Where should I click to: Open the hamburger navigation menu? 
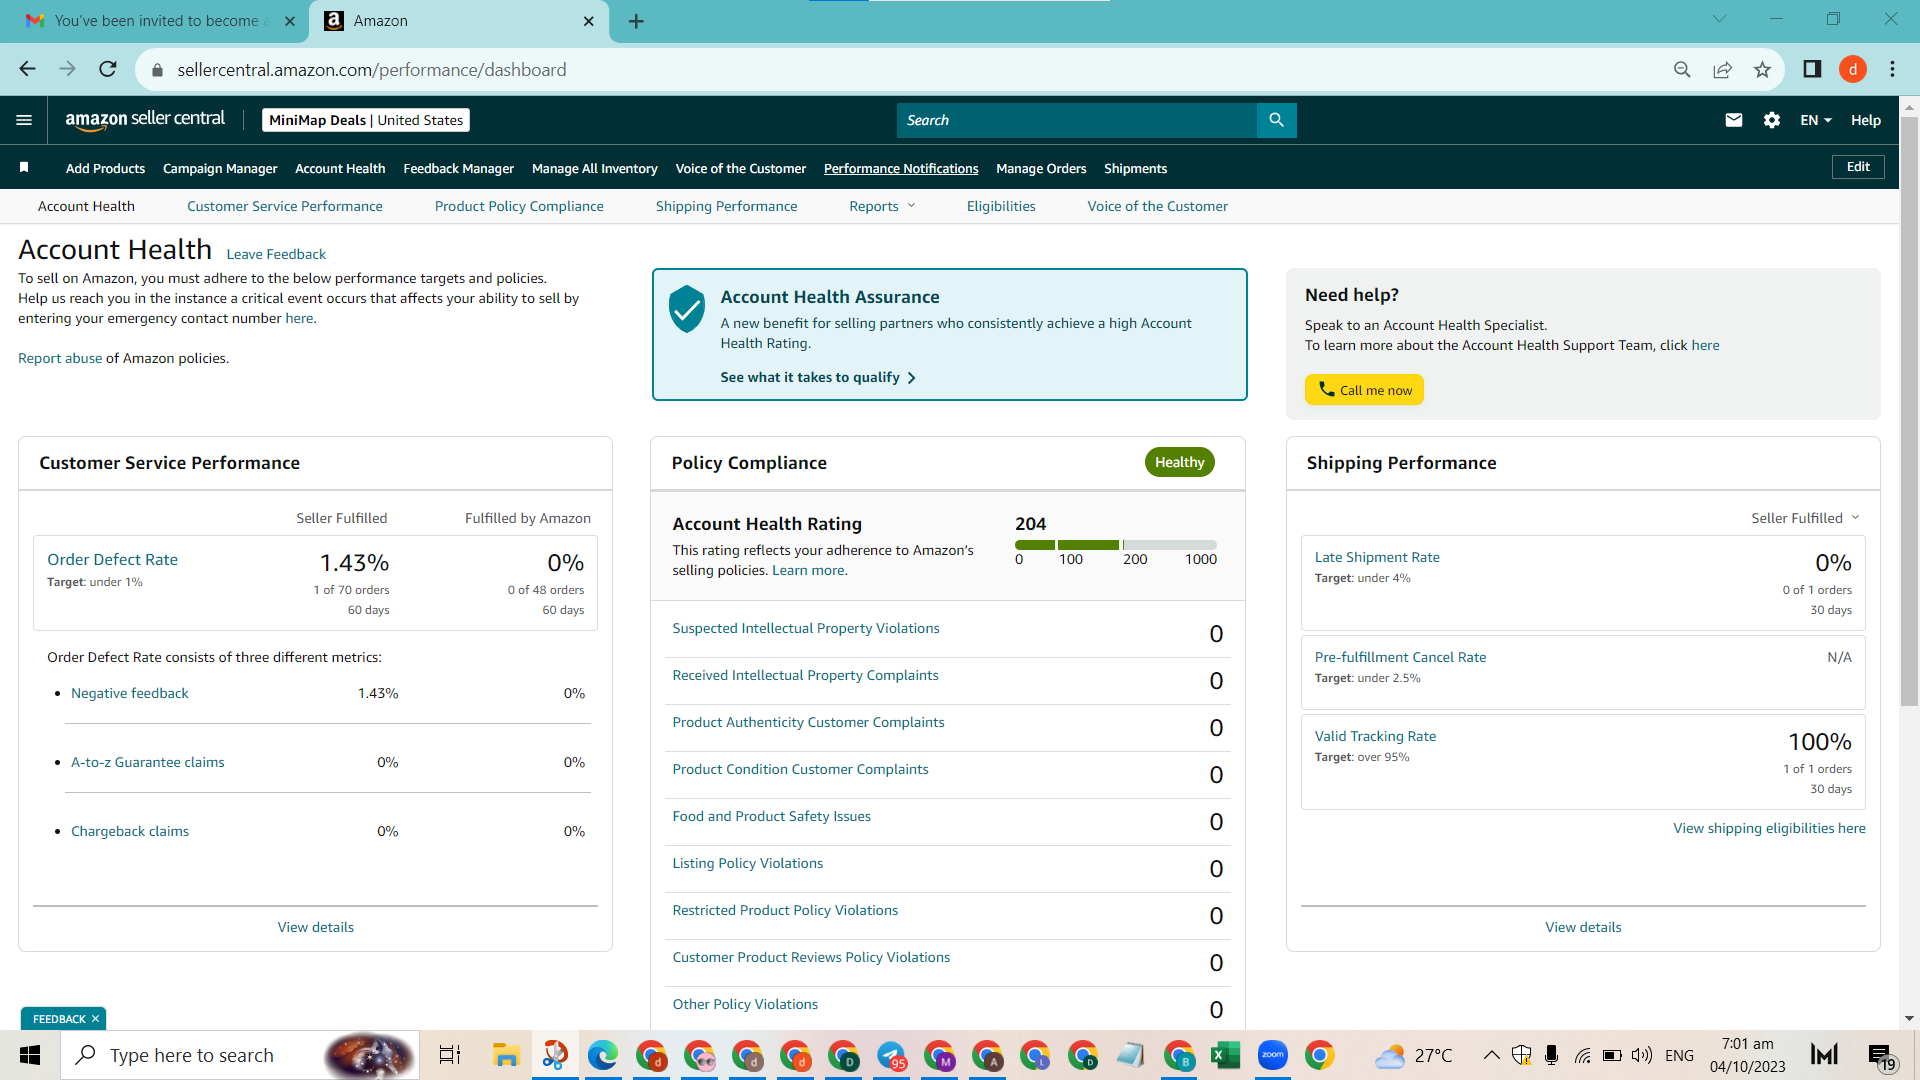(x=24, y=120)
